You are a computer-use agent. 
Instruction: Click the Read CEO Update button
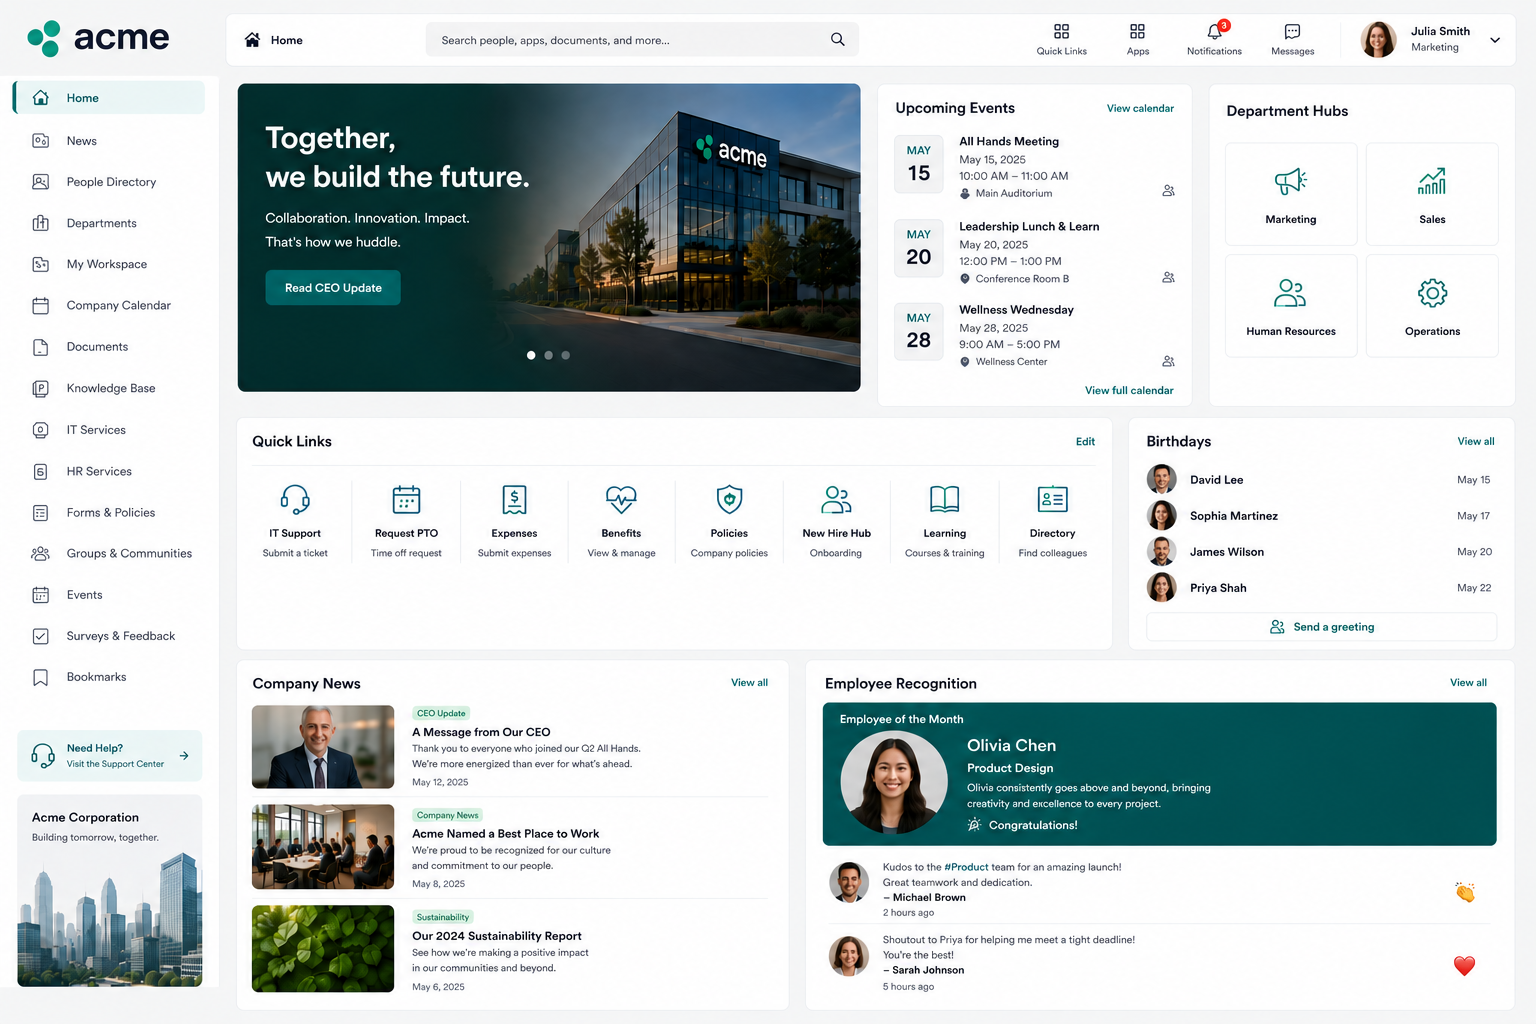pyautogui.click(x=333, y=288)
